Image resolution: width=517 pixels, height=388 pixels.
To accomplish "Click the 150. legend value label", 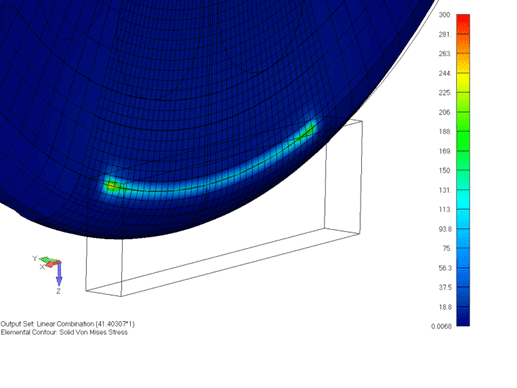I will (x=445, y=170).
